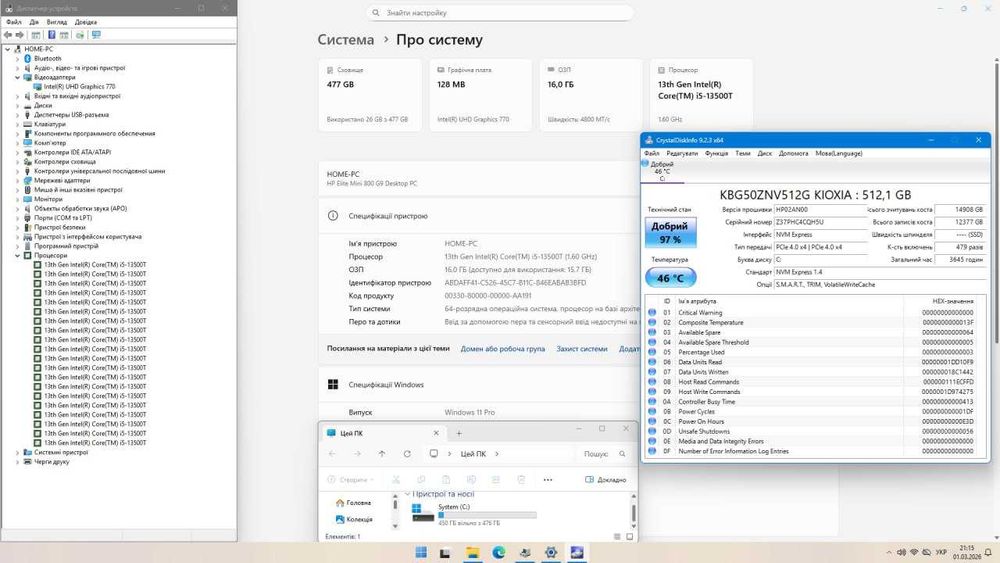Open the Вигляд menu in Device Manager
The image size is (1000, 563).
pyautogui.click(x=57, y=22)
